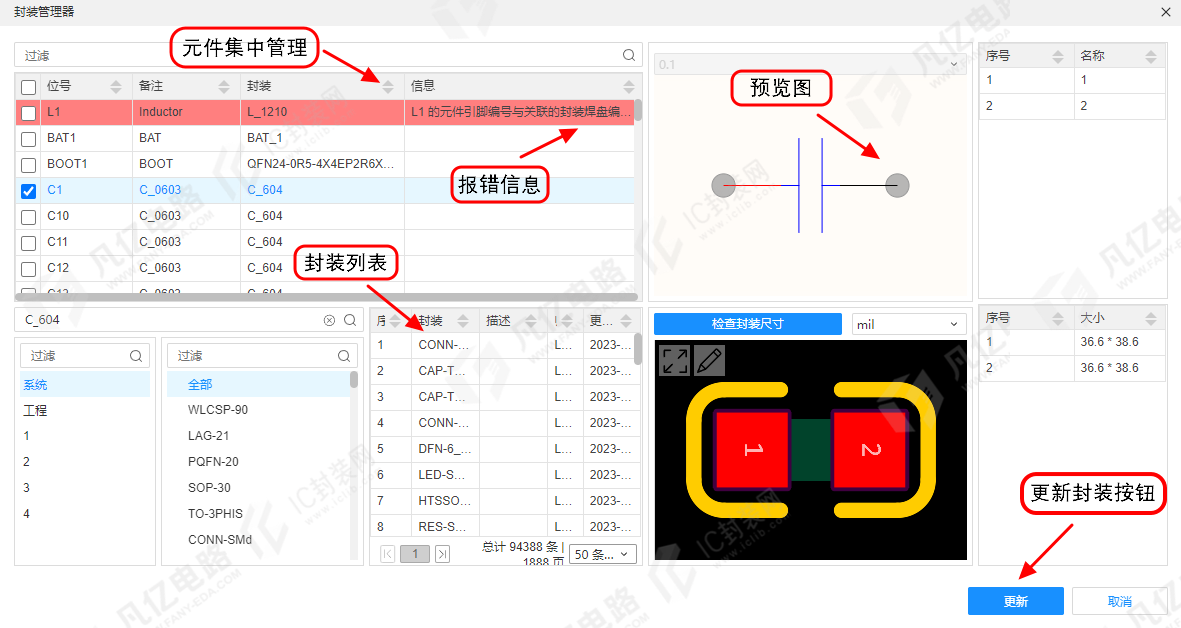Click the 取消 button
Viewport: 1181px width, 628px height.
coord(1119,601)
